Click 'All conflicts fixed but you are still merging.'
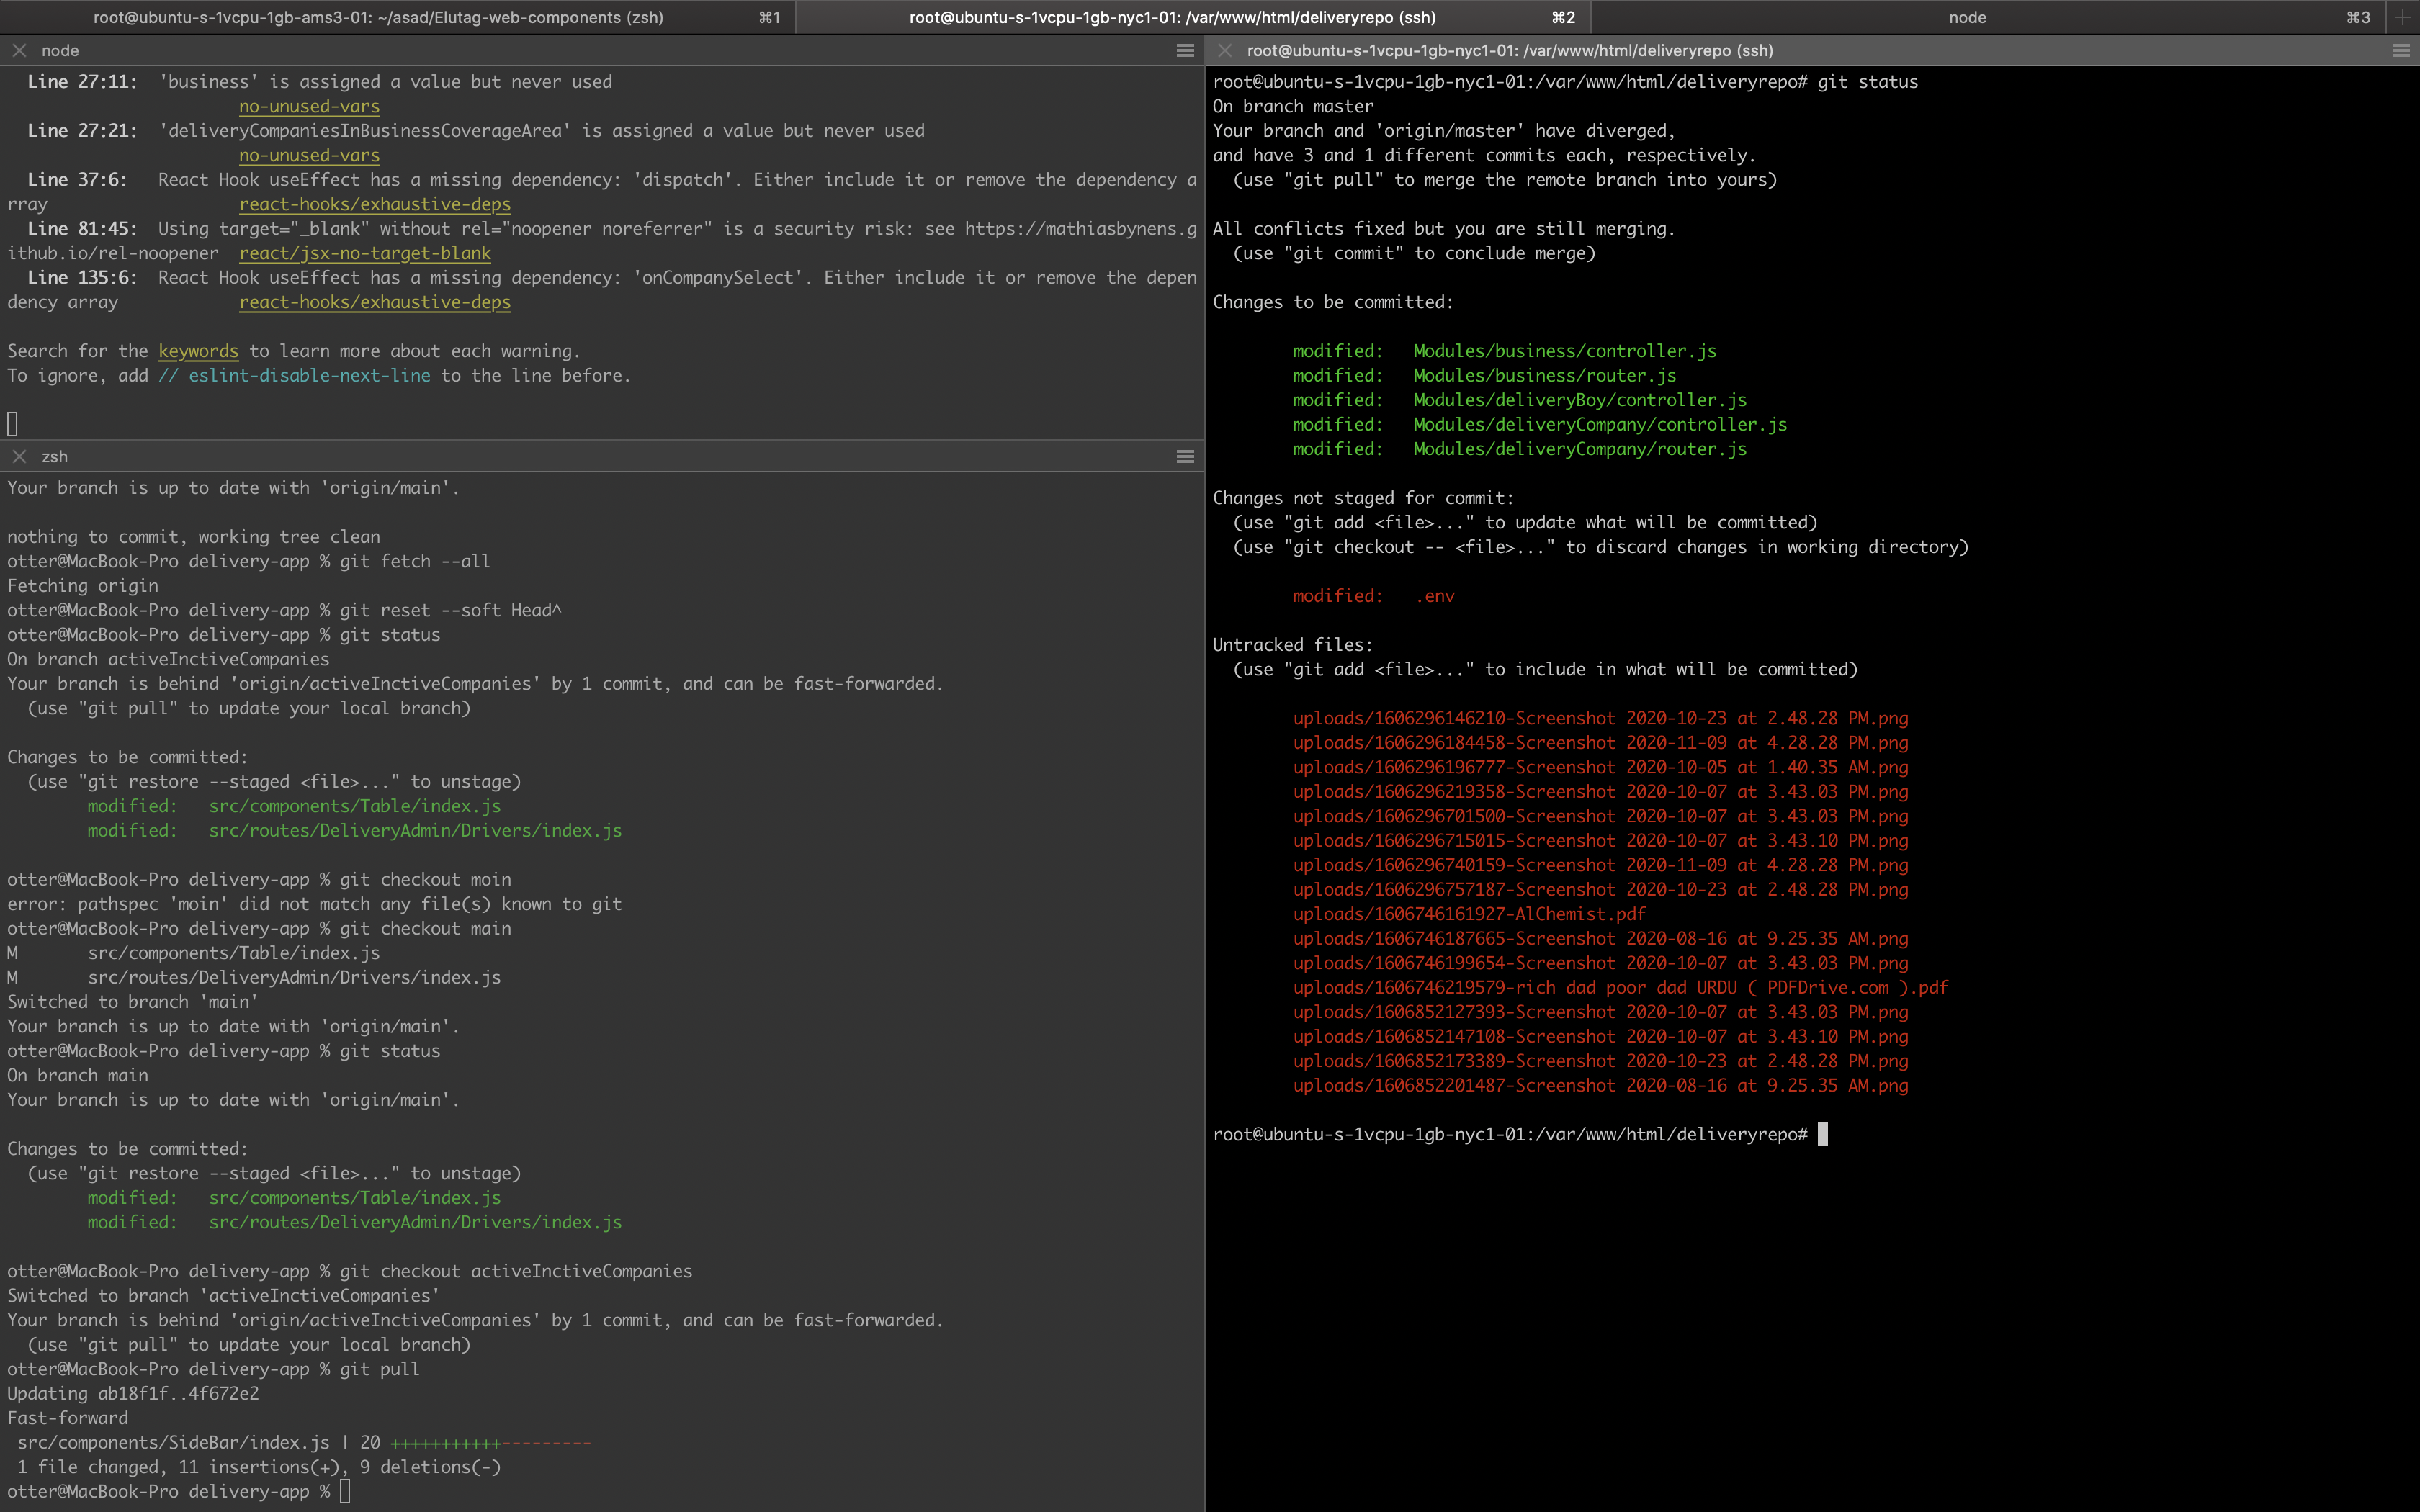The width and height of the screenshot is (2420, 1512). (1443, 228)
